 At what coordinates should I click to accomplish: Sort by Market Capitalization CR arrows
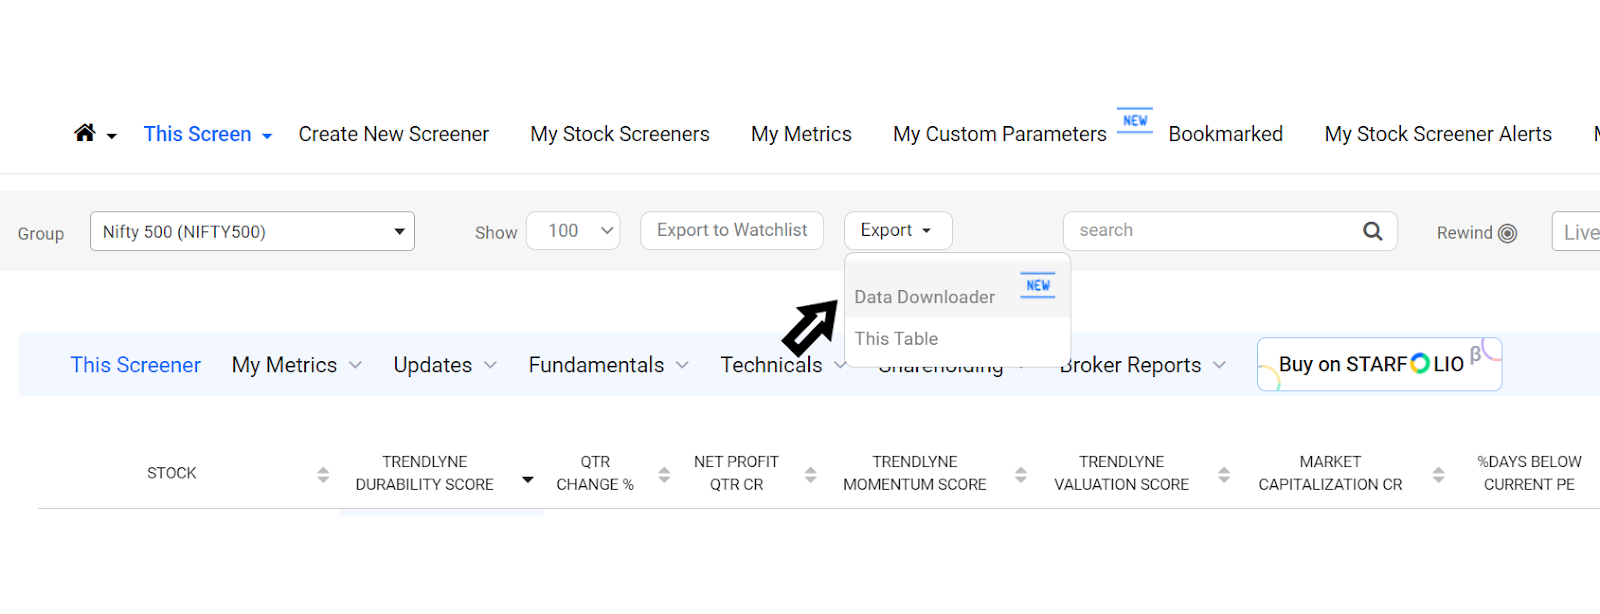tap(1439, 475)
